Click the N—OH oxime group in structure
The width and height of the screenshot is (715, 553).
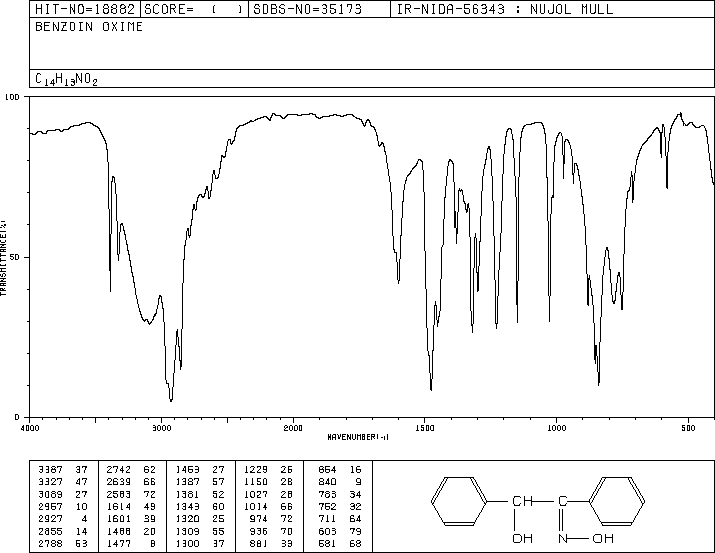(586, 538)
